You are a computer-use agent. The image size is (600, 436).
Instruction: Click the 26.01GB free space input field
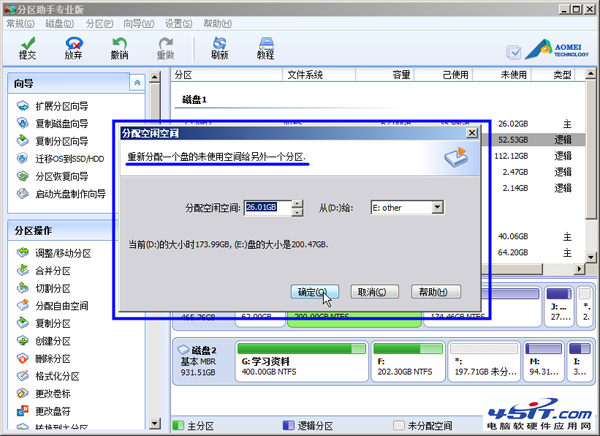[267, 208]
